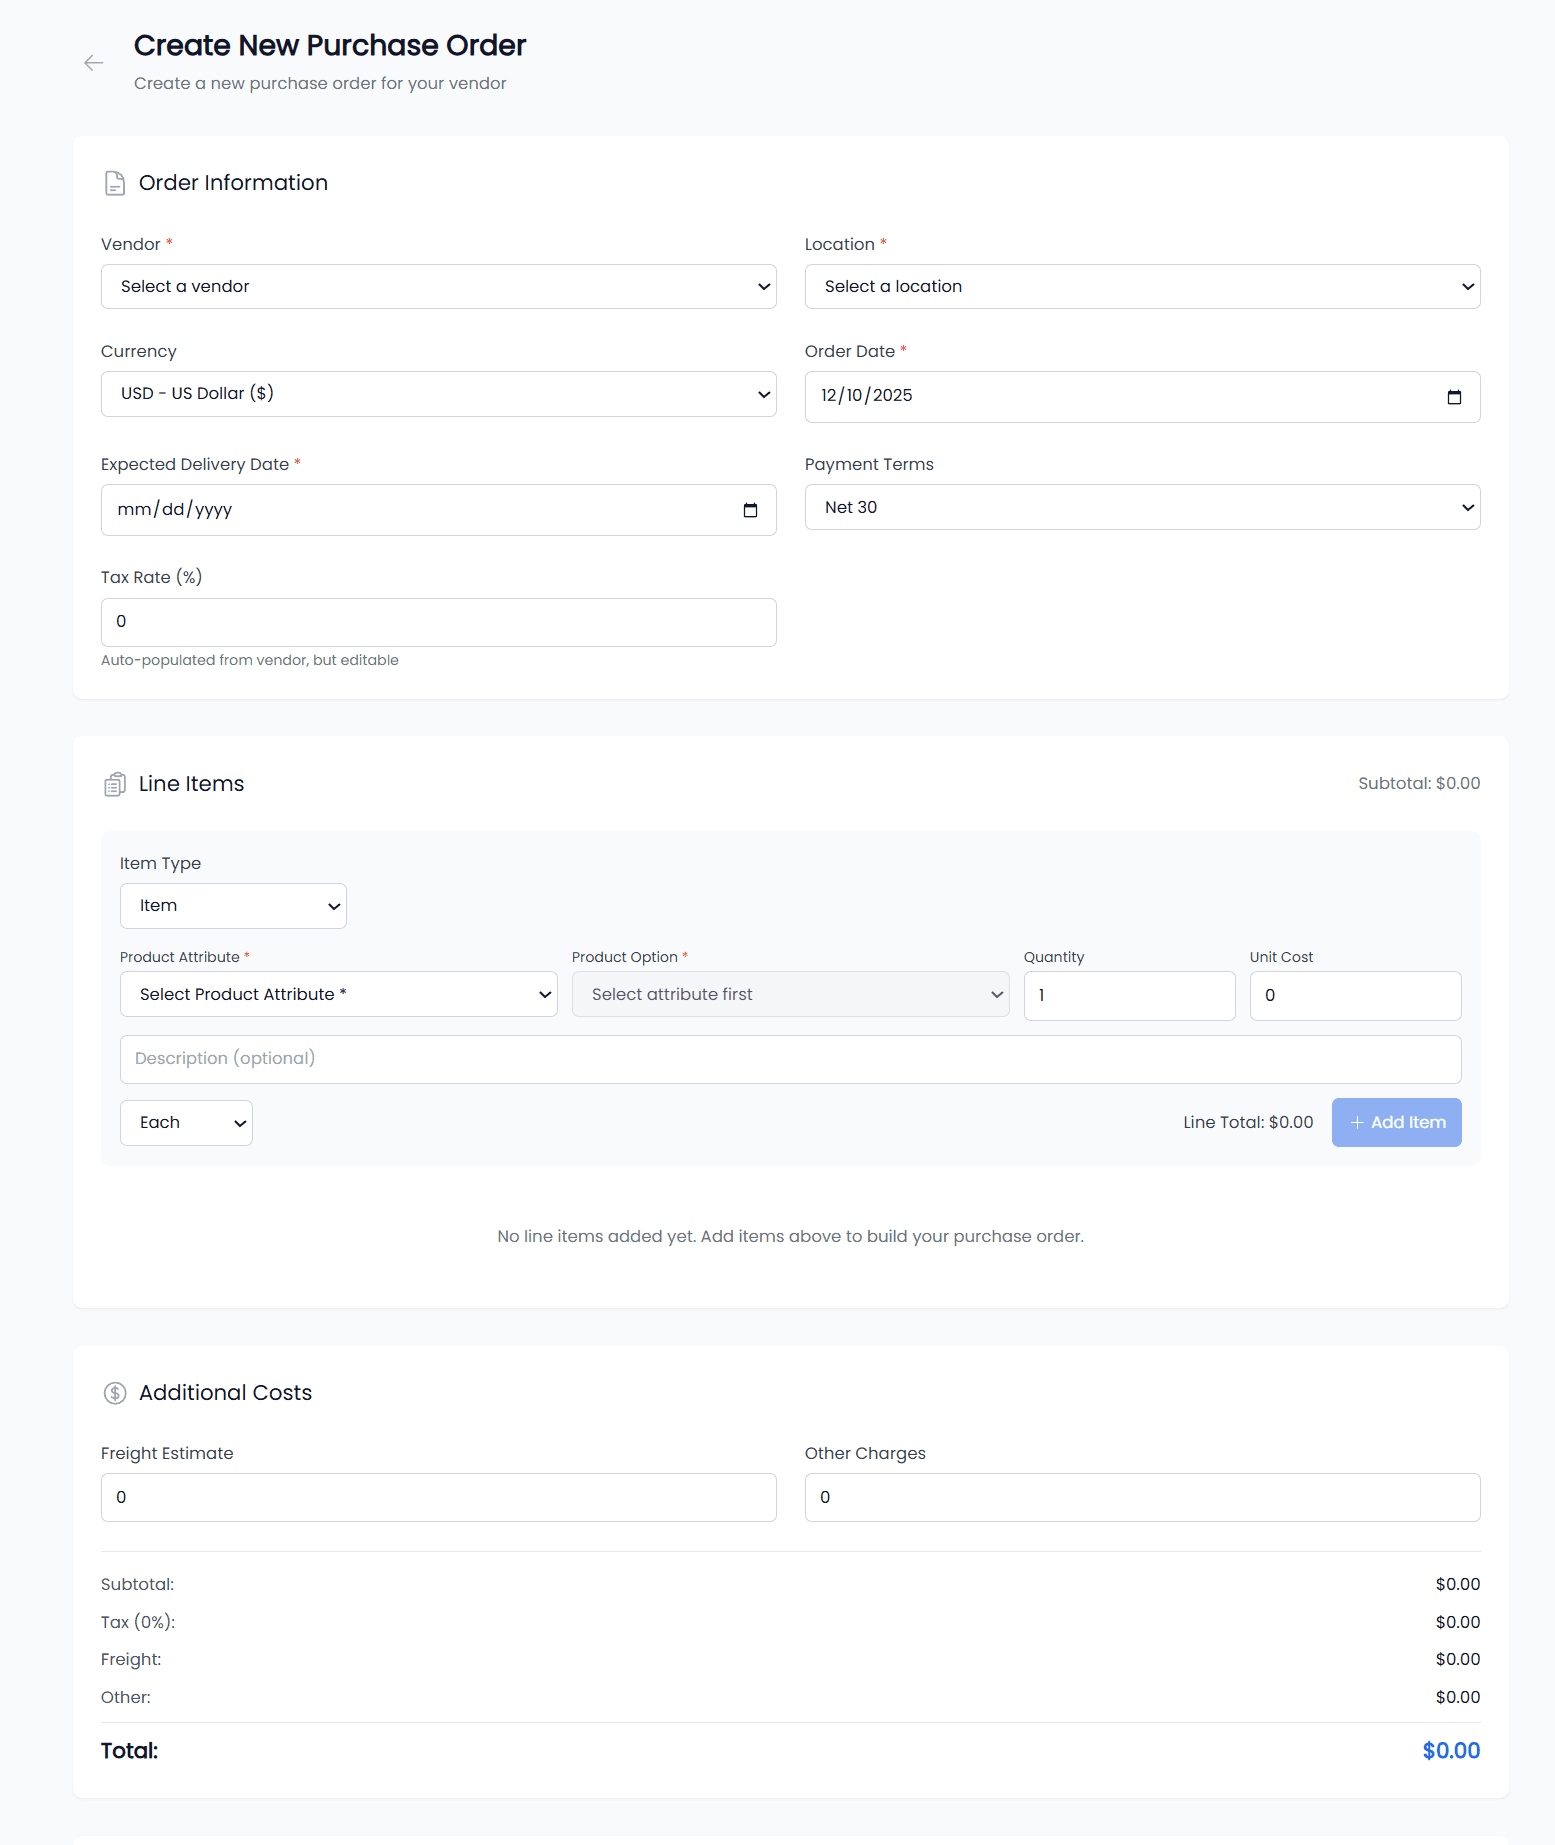Open the Payment Terms dropdown
This screenshot has height=1845, width=1555.
[1142, 507]
